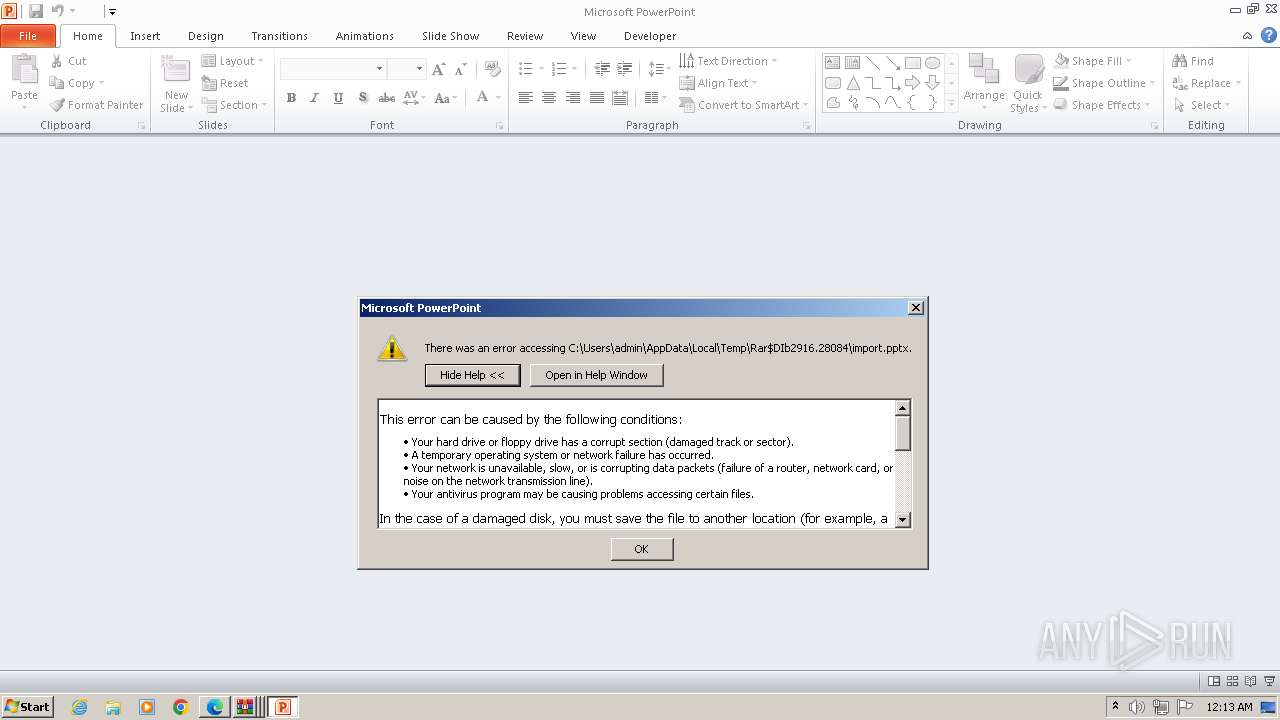The image size is (1280, 720).
Task: Open the Shape Effects menu
Action: click(x=1102, y=105)
